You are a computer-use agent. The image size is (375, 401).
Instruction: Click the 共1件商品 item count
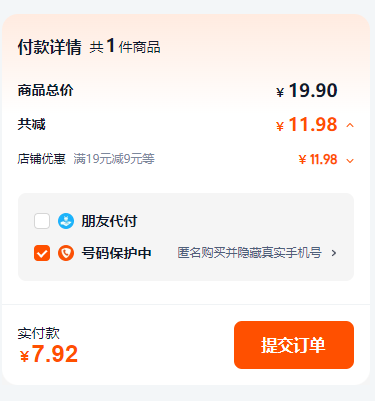pyautogui.click(x=125, y=46)
